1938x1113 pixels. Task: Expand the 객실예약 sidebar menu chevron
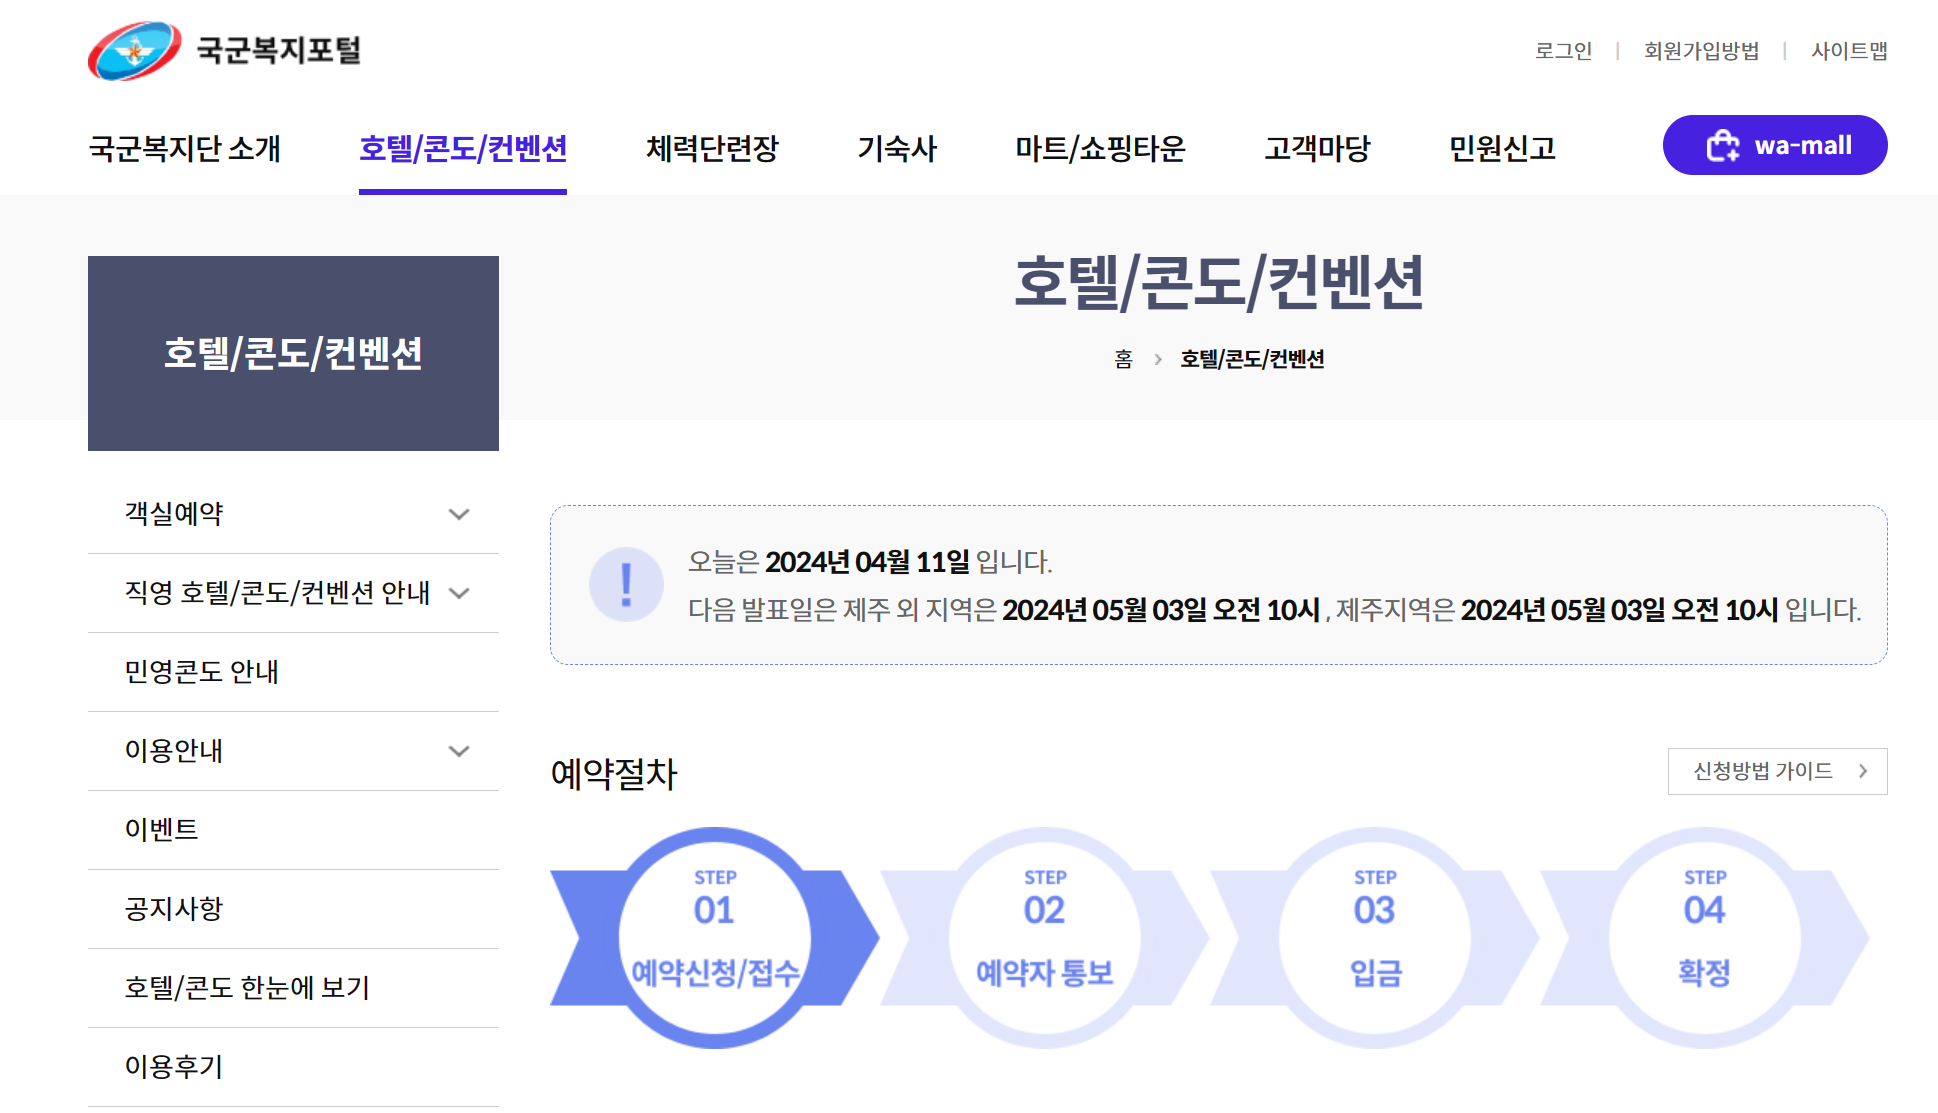pyautogui.click(x=459, y=514)
